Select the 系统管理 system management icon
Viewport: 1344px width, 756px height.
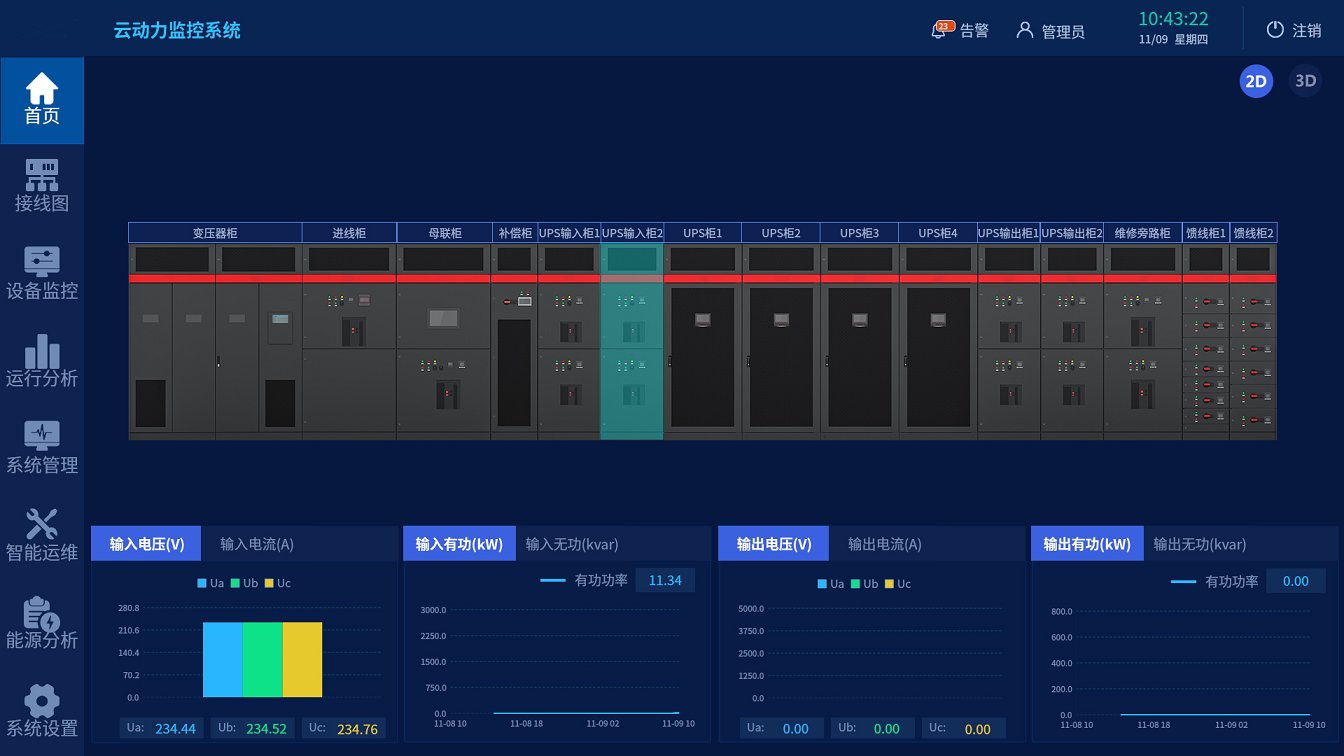point(41,437)
